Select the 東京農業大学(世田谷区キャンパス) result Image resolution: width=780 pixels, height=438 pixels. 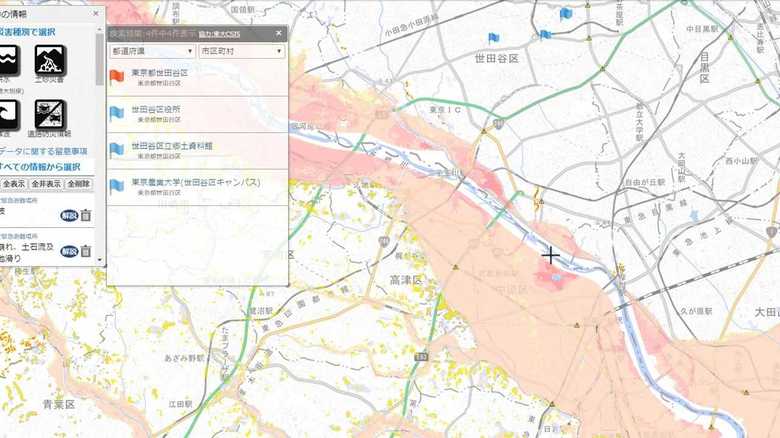coord(197,187)
